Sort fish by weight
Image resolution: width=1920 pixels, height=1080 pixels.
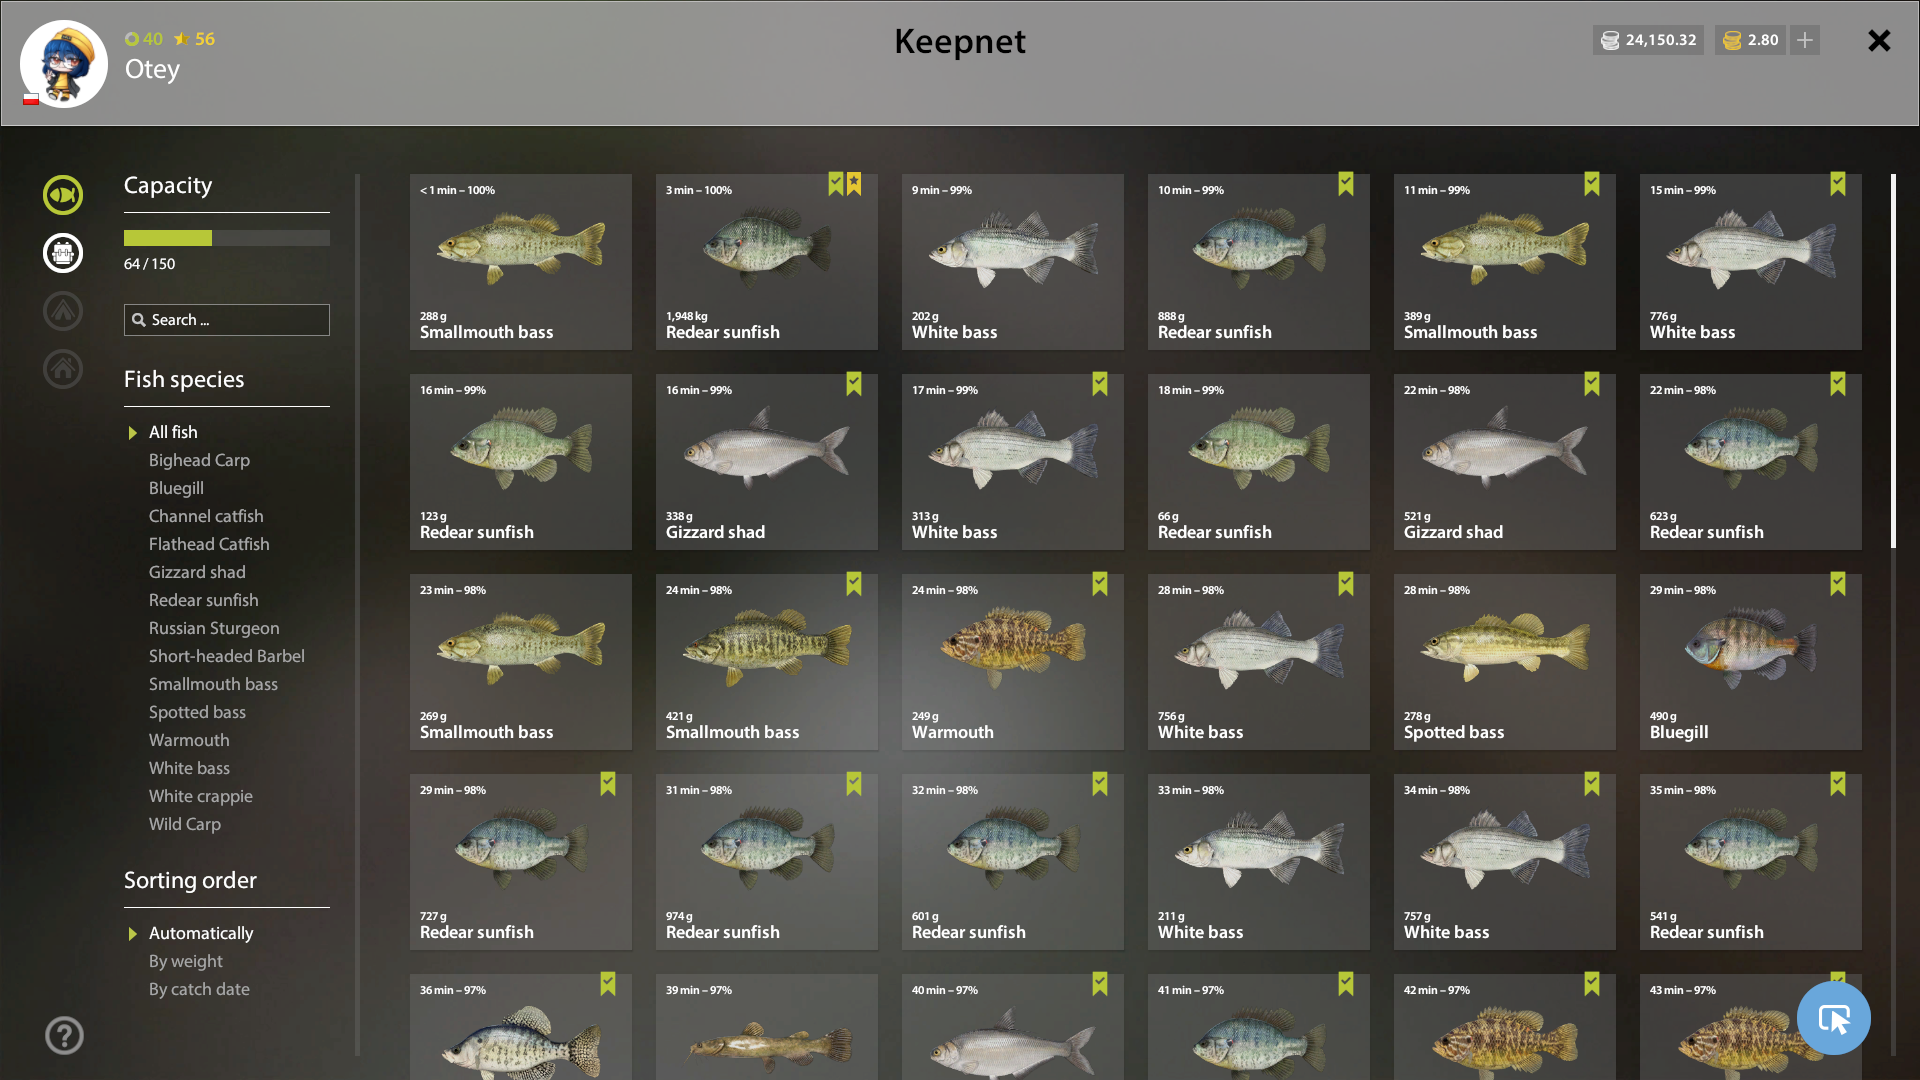tap(186, 961)
